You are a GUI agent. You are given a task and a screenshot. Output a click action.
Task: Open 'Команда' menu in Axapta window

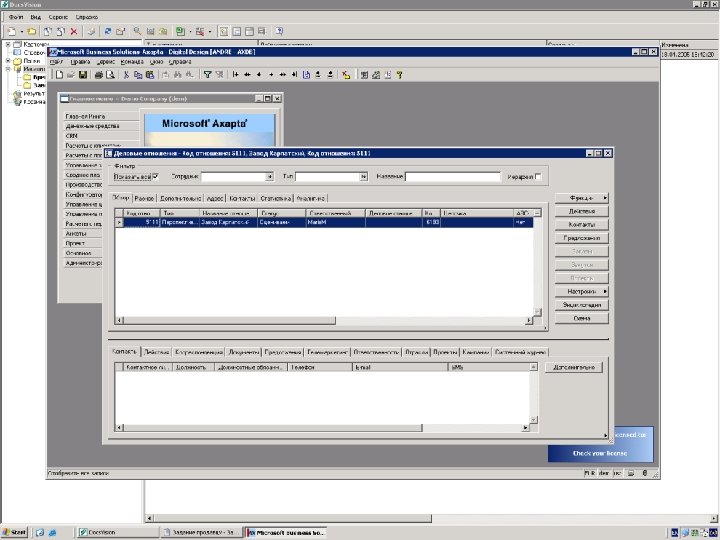pyautogui.click(x=132, y=62)
